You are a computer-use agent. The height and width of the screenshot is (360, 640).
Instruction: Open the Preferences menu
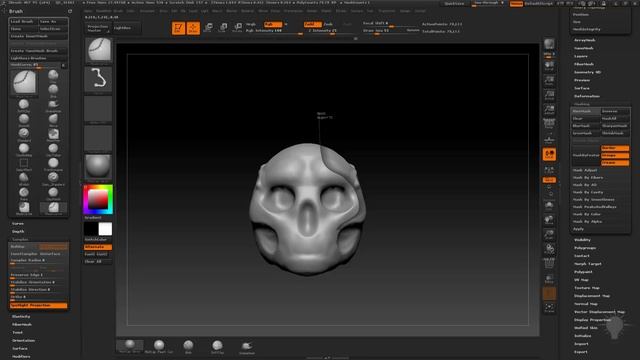[293, 11]
